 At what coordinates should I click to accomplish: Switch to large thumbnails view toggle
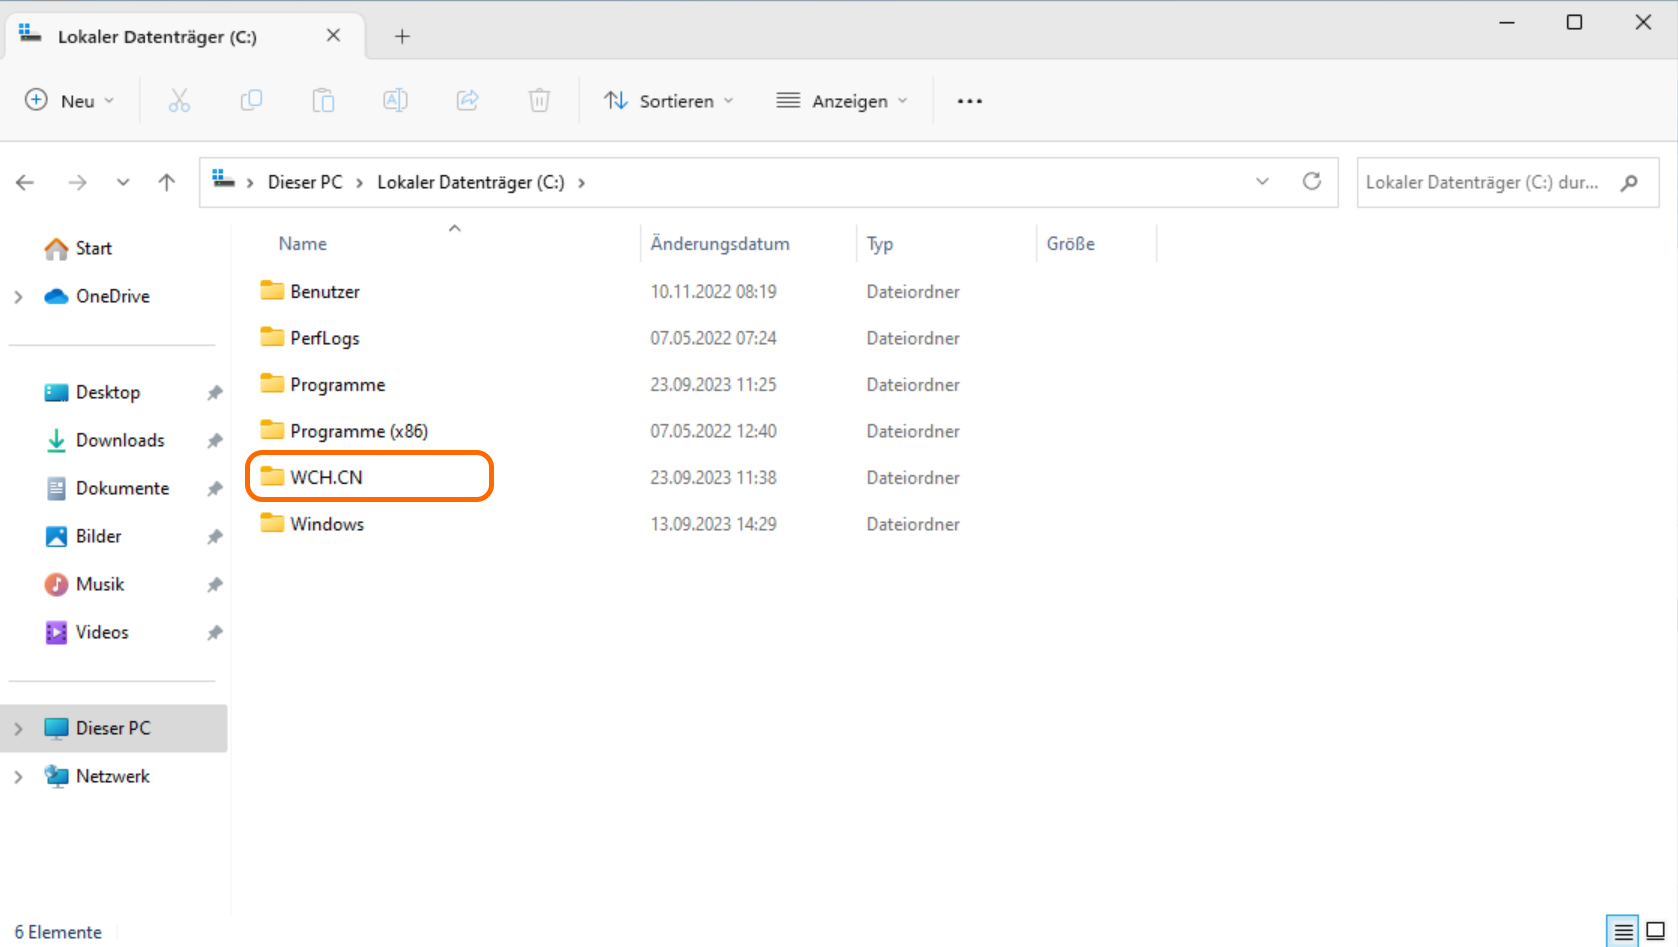coord(1656,932)
